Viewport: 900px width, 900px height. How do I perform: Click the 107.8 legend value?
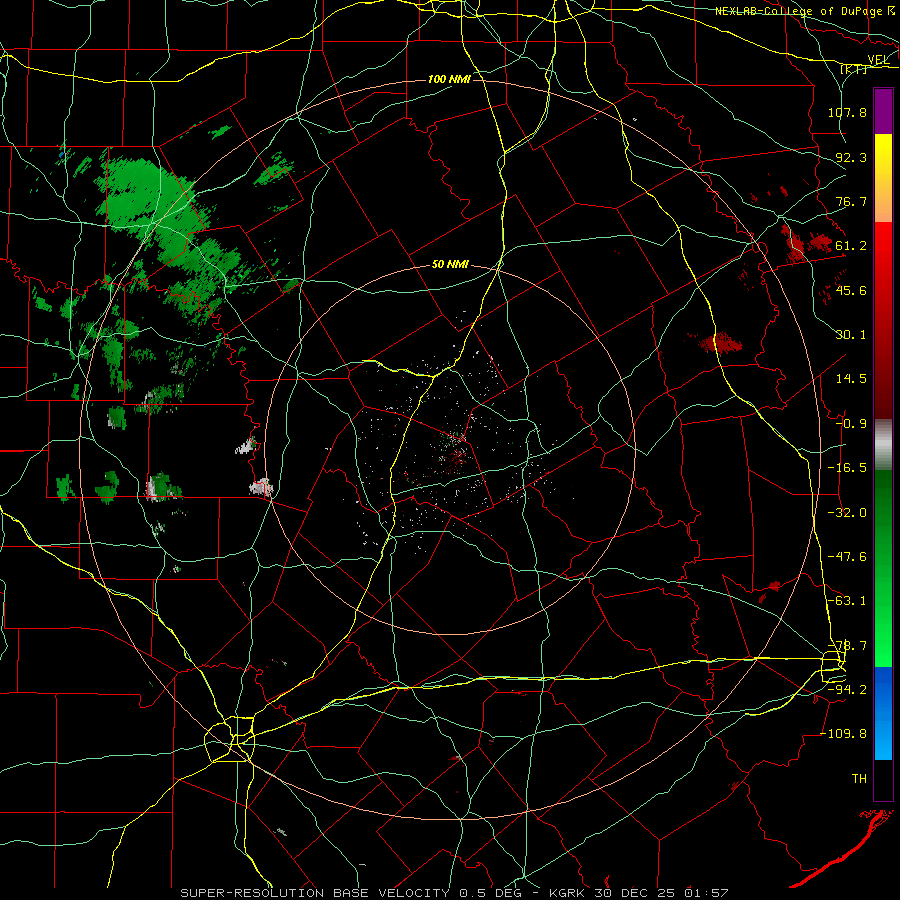(x=847, y=112)
